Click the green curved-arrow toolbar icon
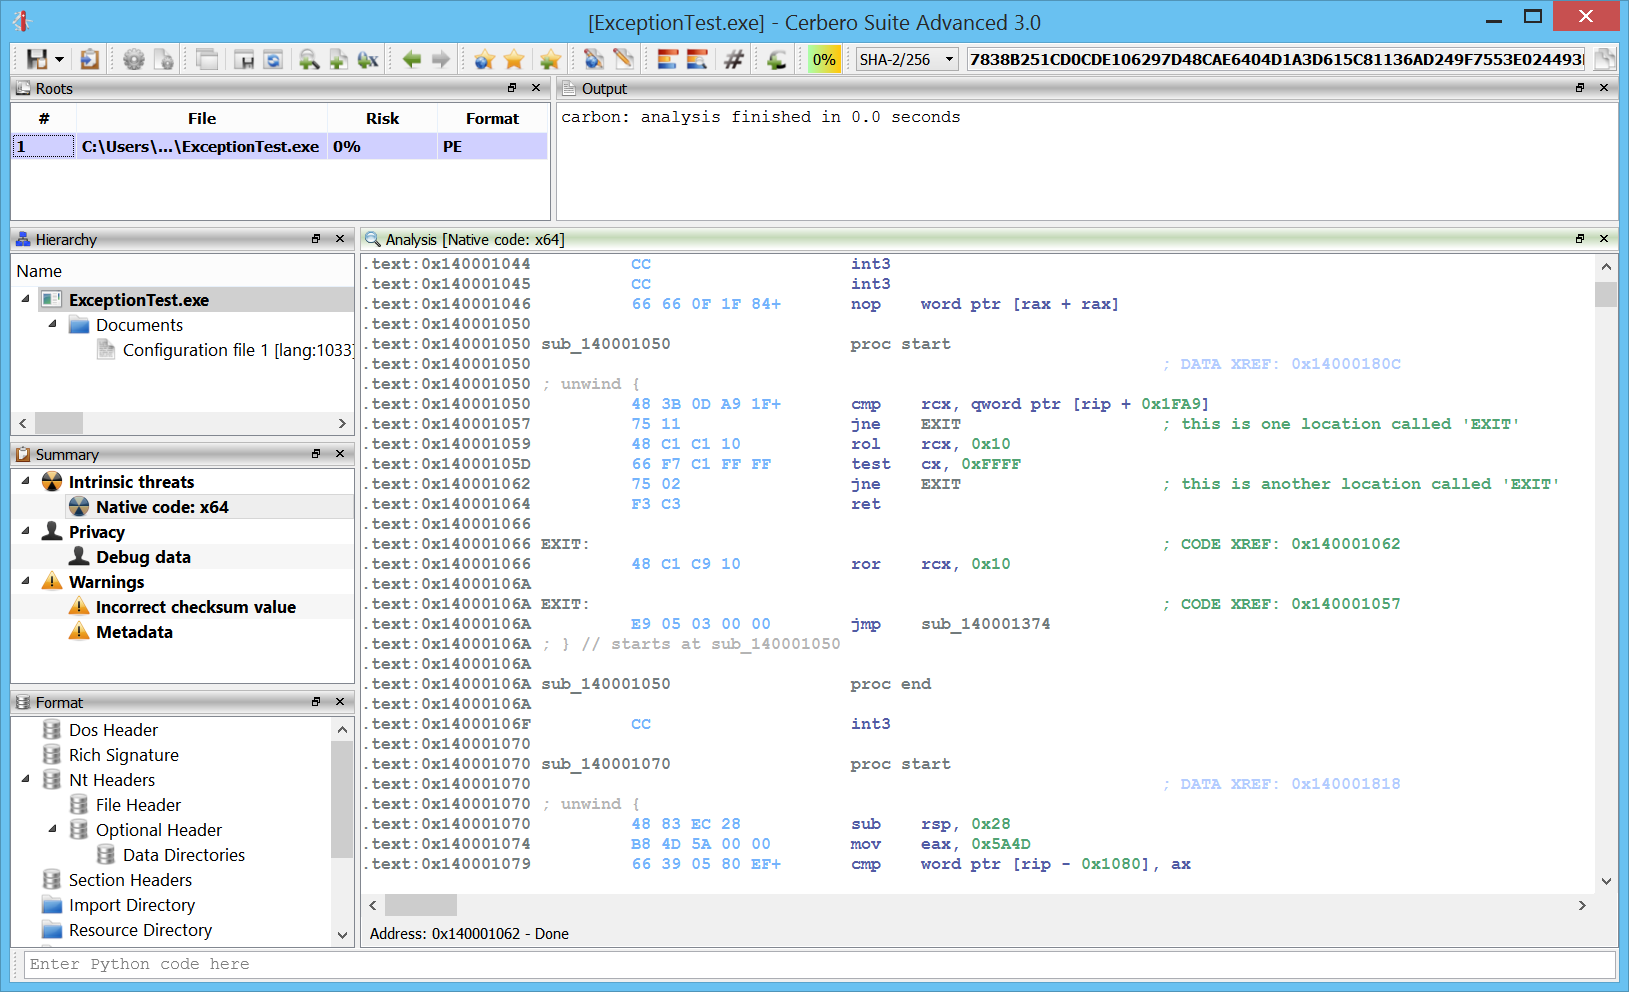 (x=776, y=59)
